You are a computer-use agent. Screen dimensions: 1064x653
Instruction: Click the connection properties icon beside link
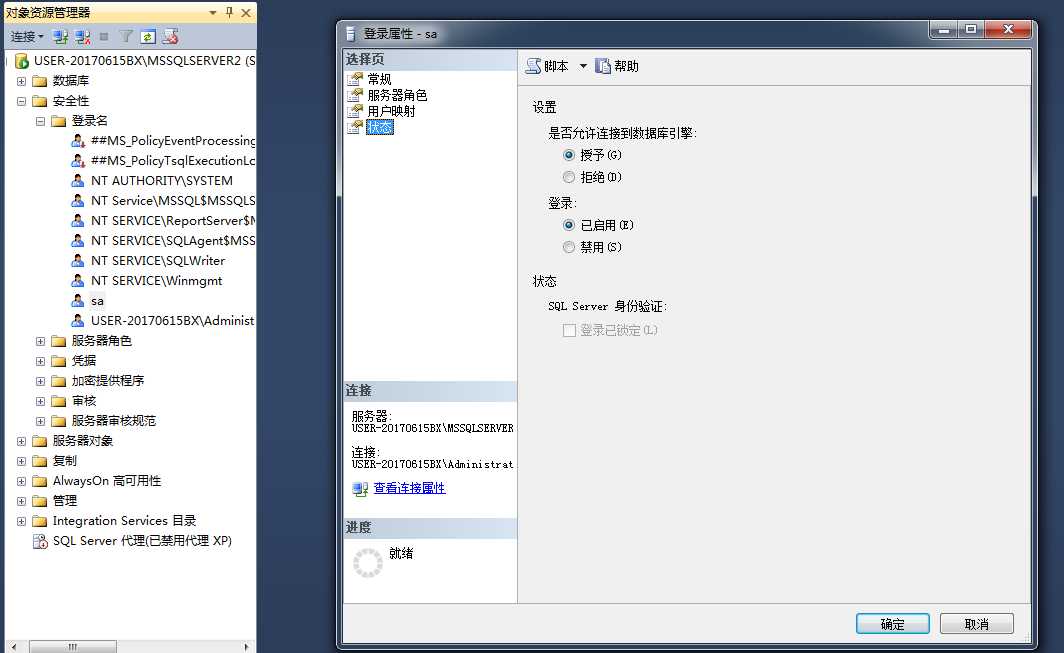(x=360, y=489)
